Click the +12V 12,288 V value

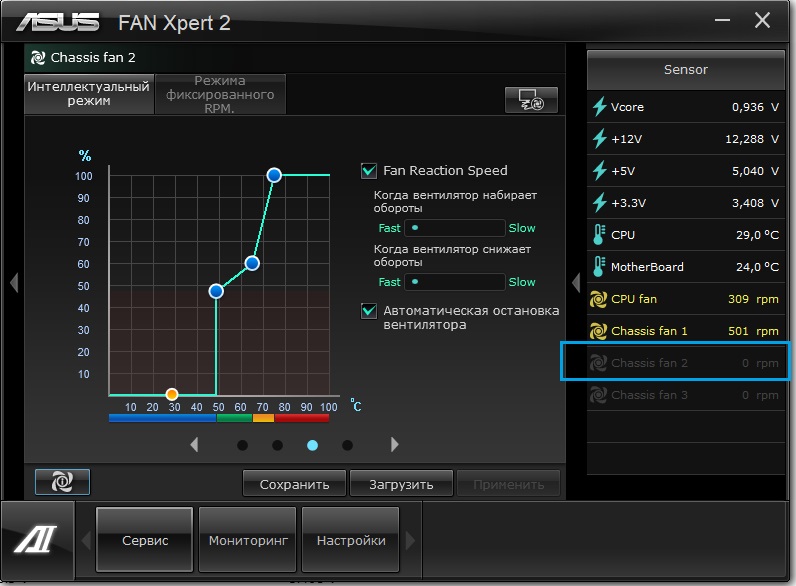tap(752, 139)
